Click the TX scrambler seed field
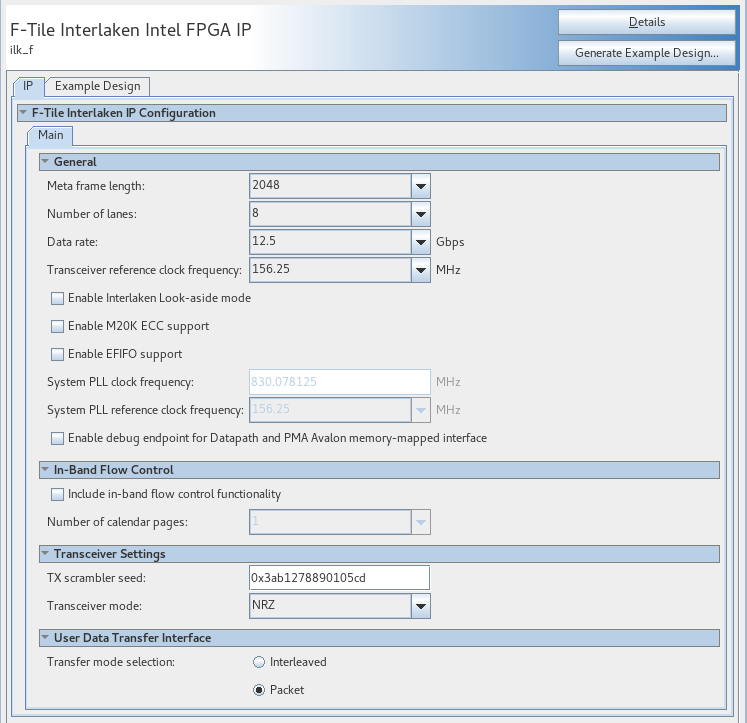 click(339, 578)
